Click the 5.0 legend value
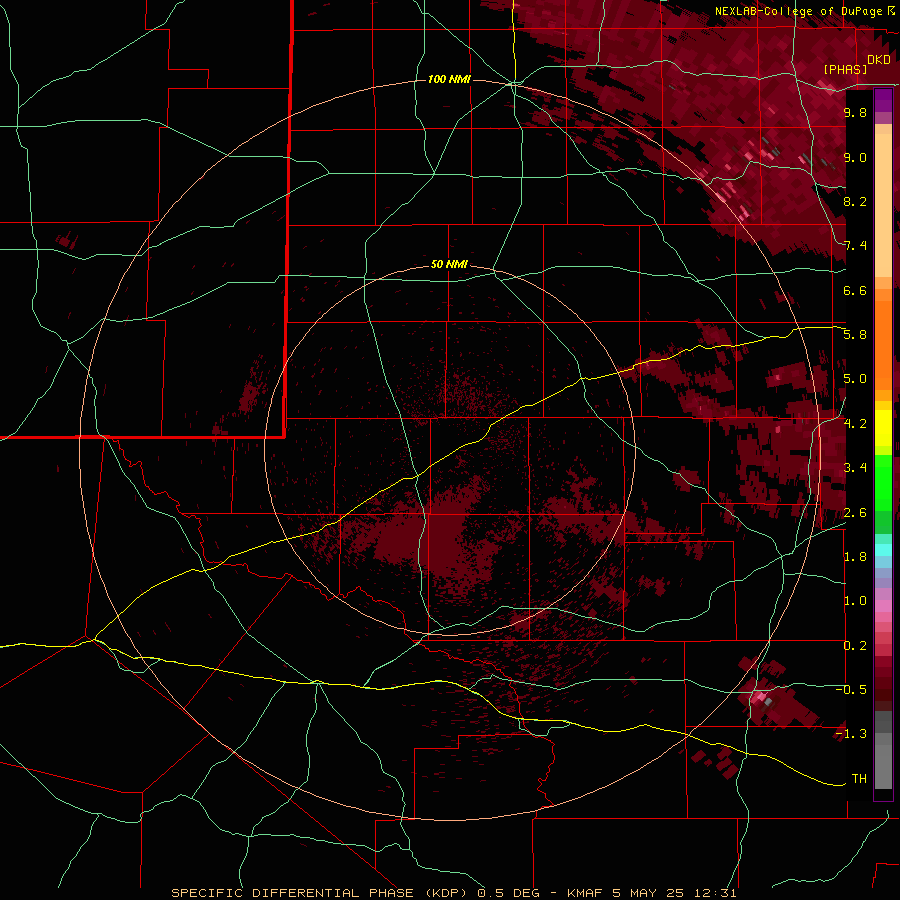This screenshot has height=900, width=900. click(855, 379)
